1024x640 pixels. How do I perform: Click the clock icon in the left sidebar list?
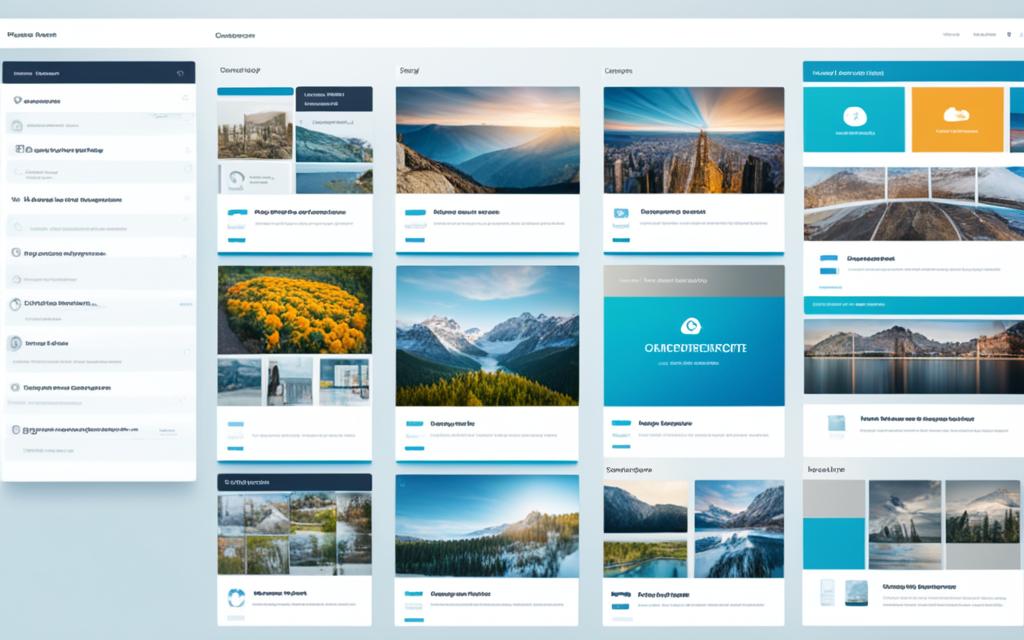[x=16, y=254]
